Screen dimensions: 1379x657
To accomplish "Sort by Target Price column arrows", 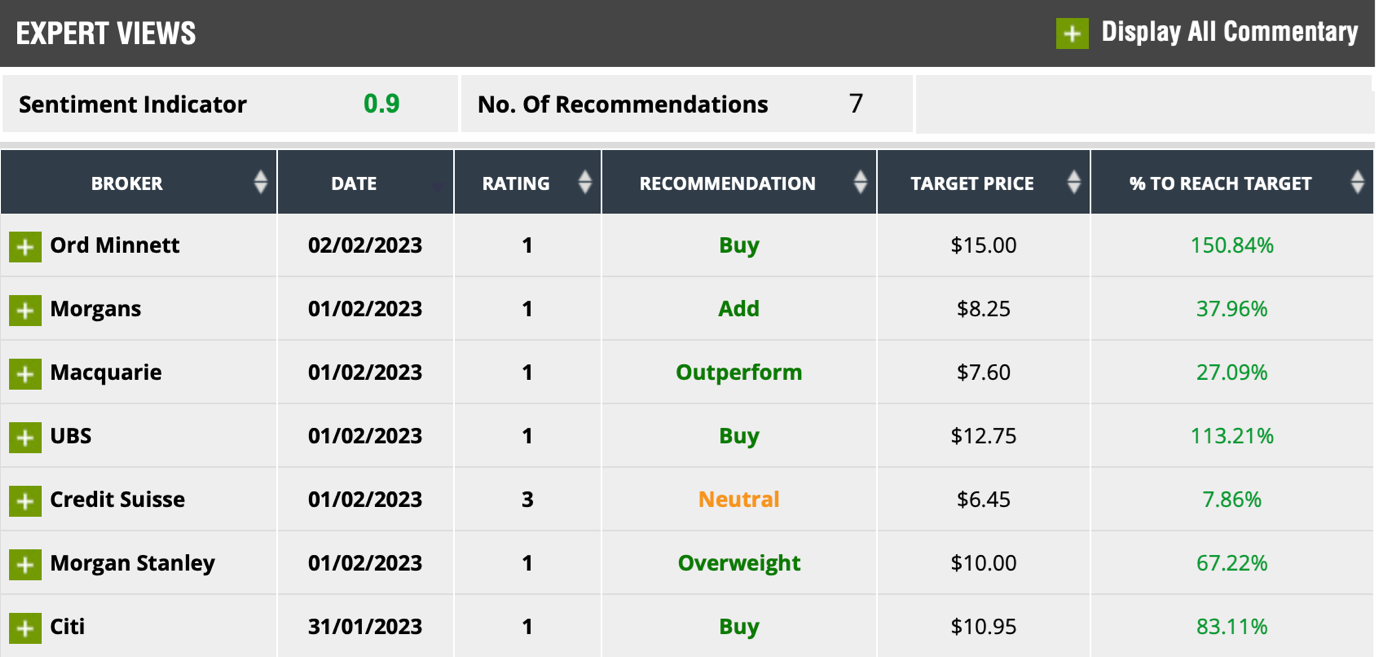I will [x=1074, y=182].
